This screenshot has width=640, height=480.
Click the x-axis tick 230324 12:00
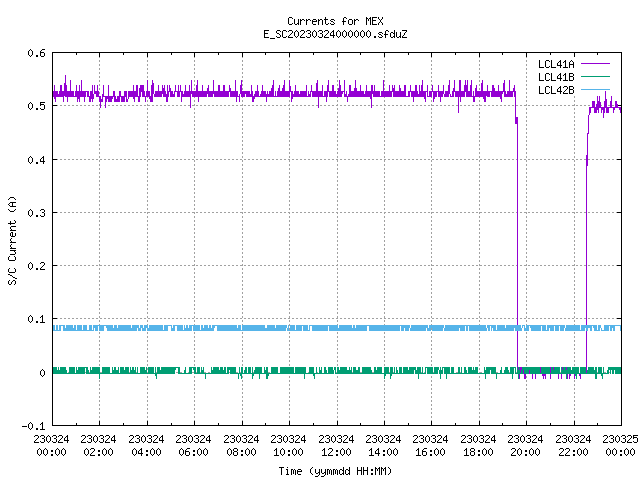(336, 446)
